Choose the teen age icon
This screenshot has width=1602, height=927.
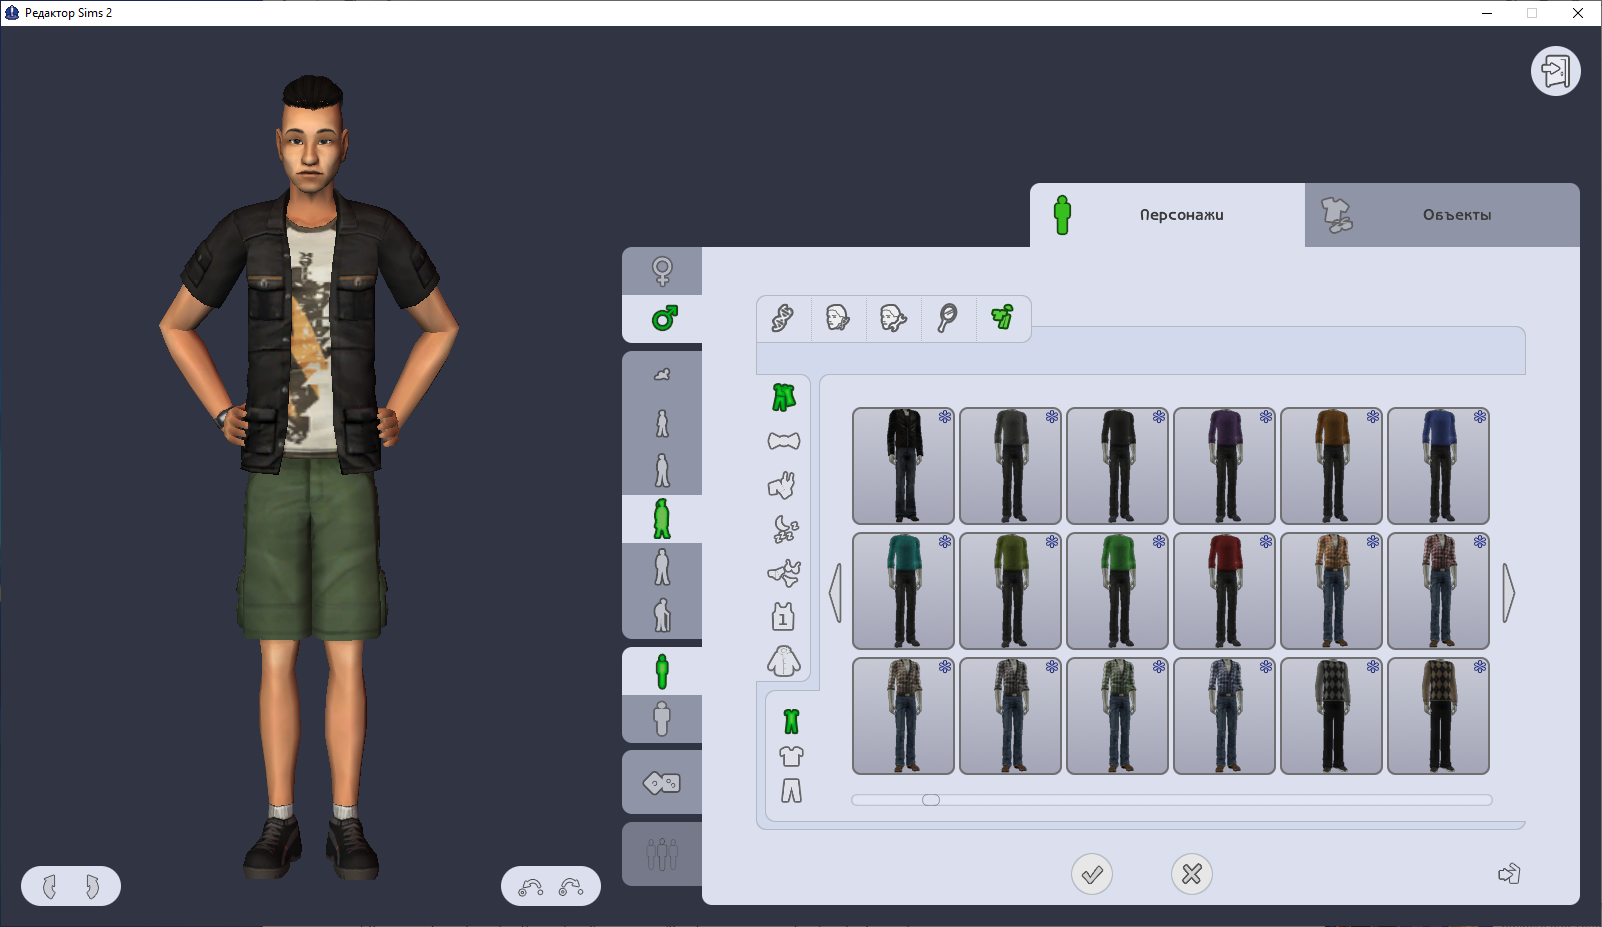point(662,471)
